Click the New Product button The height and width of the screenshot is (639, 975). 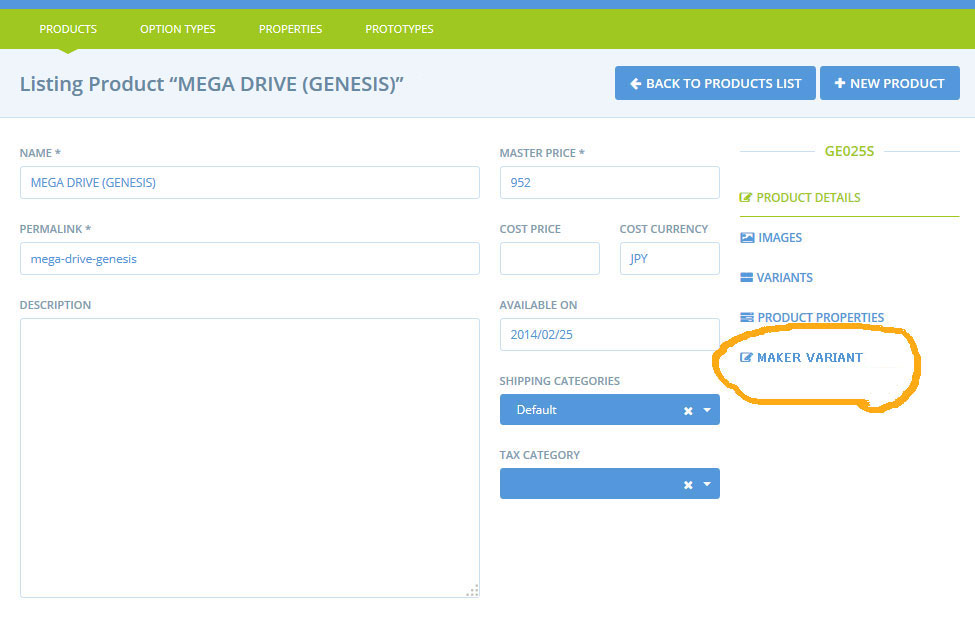889,83
